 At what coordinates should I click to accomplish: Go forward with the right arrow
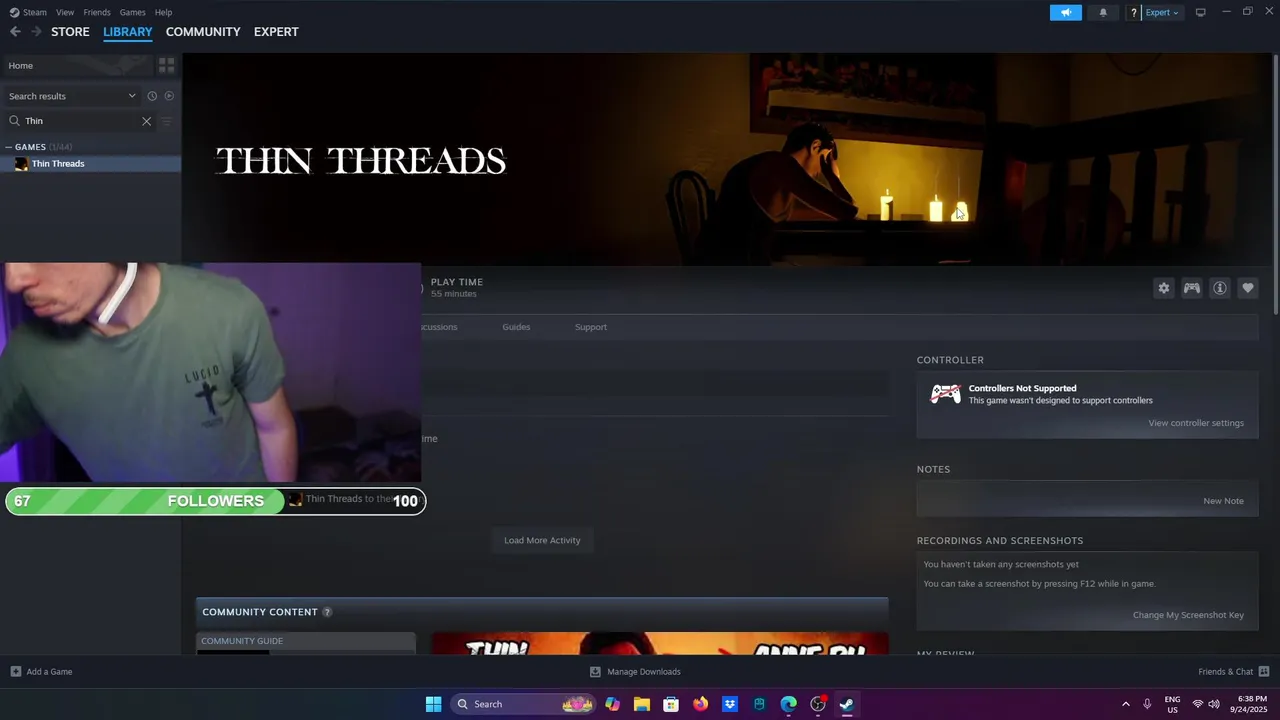[36, 32]
